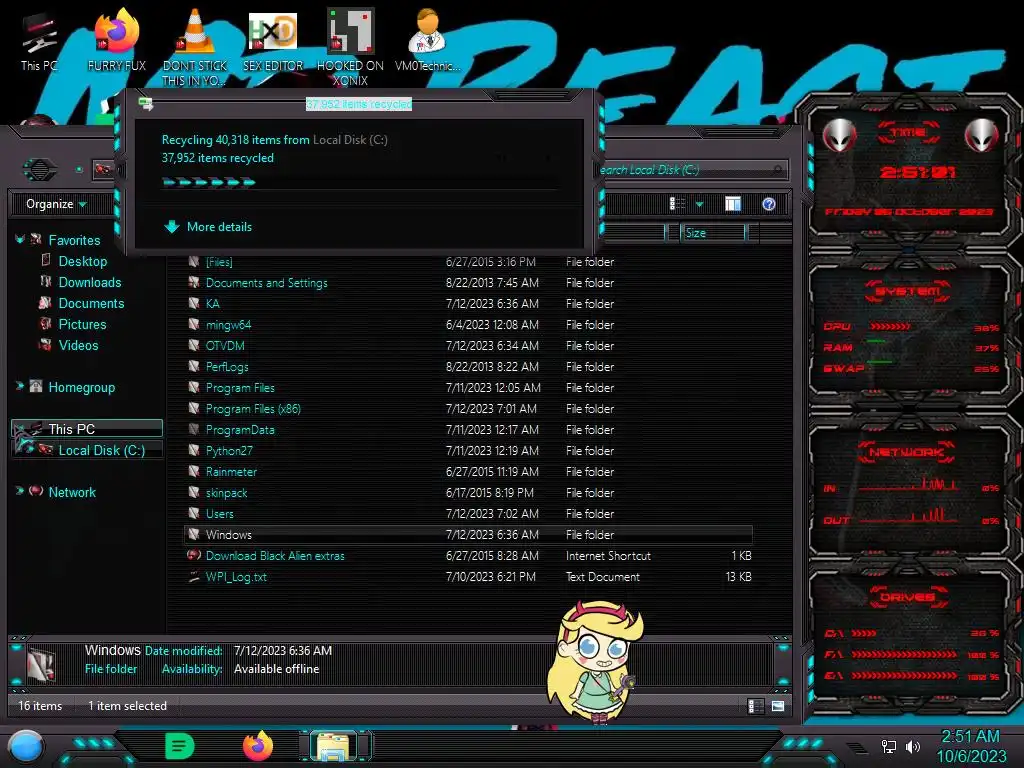The height and width of the screenshot is (768, 1024).
Task: Select the skinpack folder
Action: [x=468, y=492]
